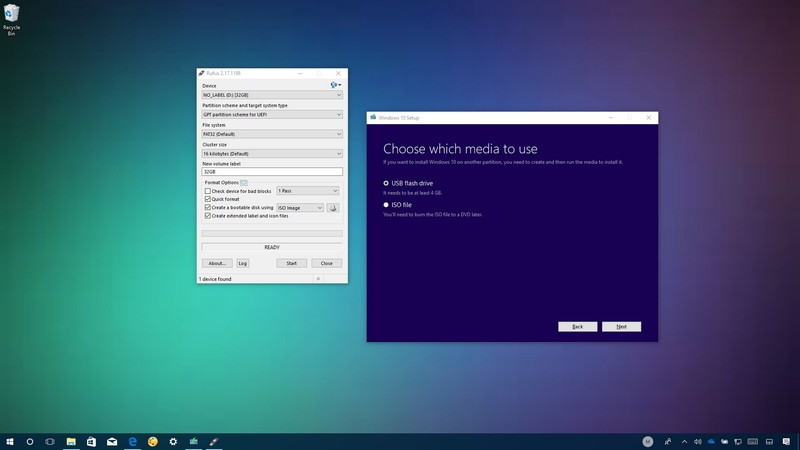Enable Check device for bad blocks
Image resolution: width=800 pixels, height=450 pixels.
pos(208,191)
